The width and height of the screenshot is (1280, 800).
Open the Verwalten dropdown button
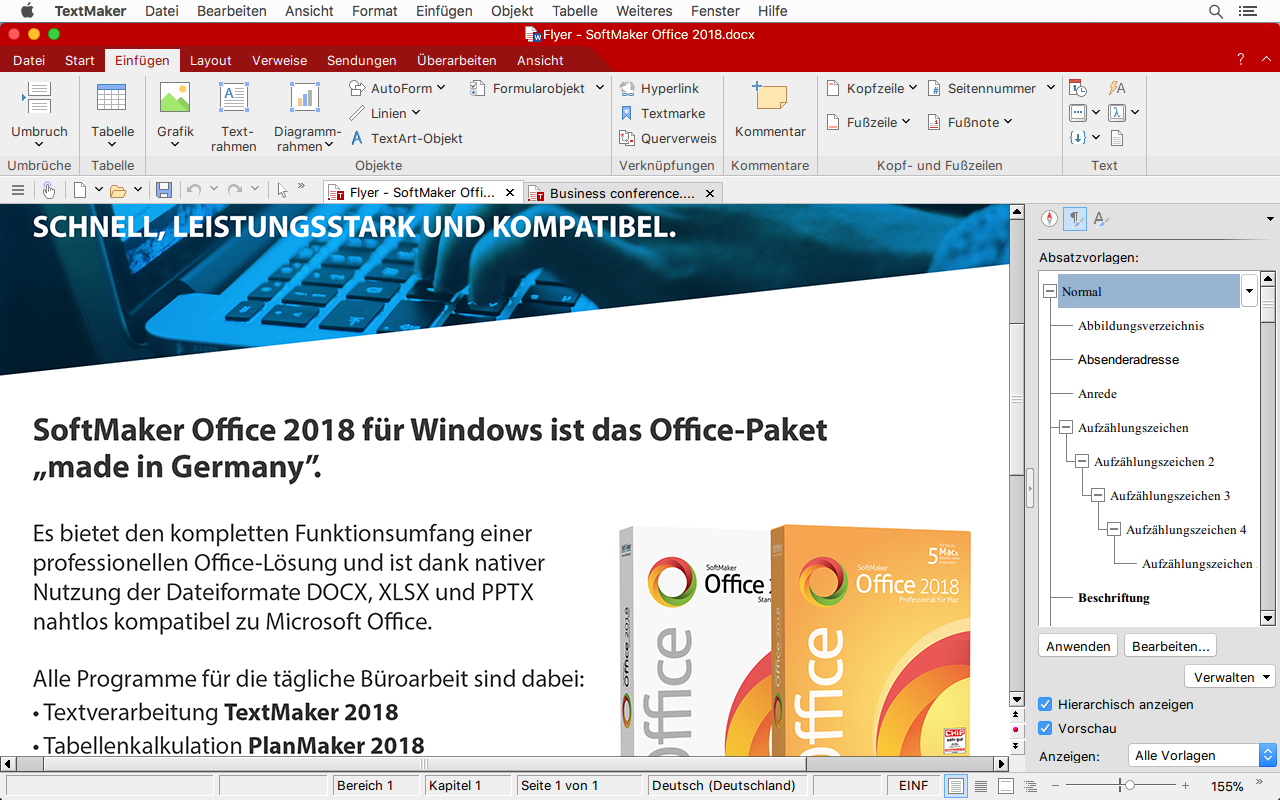pos(1230,677)
